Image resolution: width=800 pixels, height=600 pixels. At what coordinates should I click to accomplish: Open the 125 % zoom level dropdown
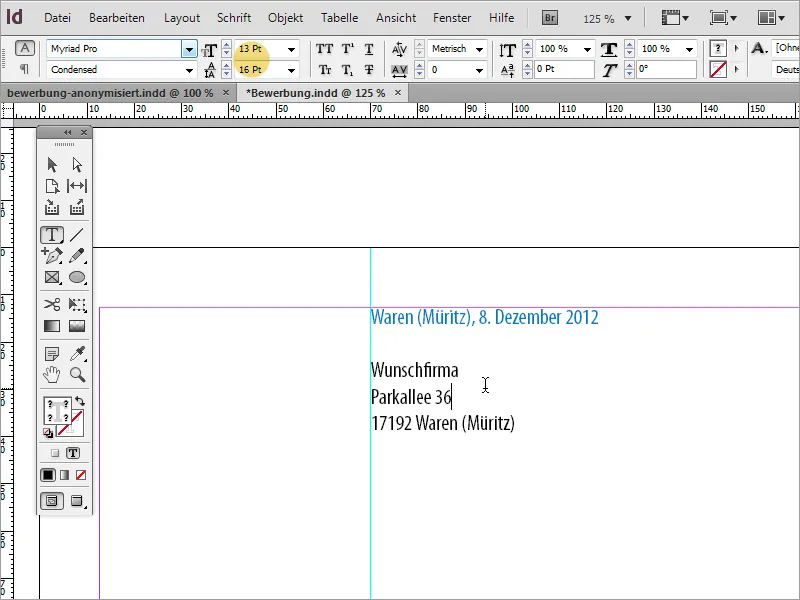pos(628,19)
